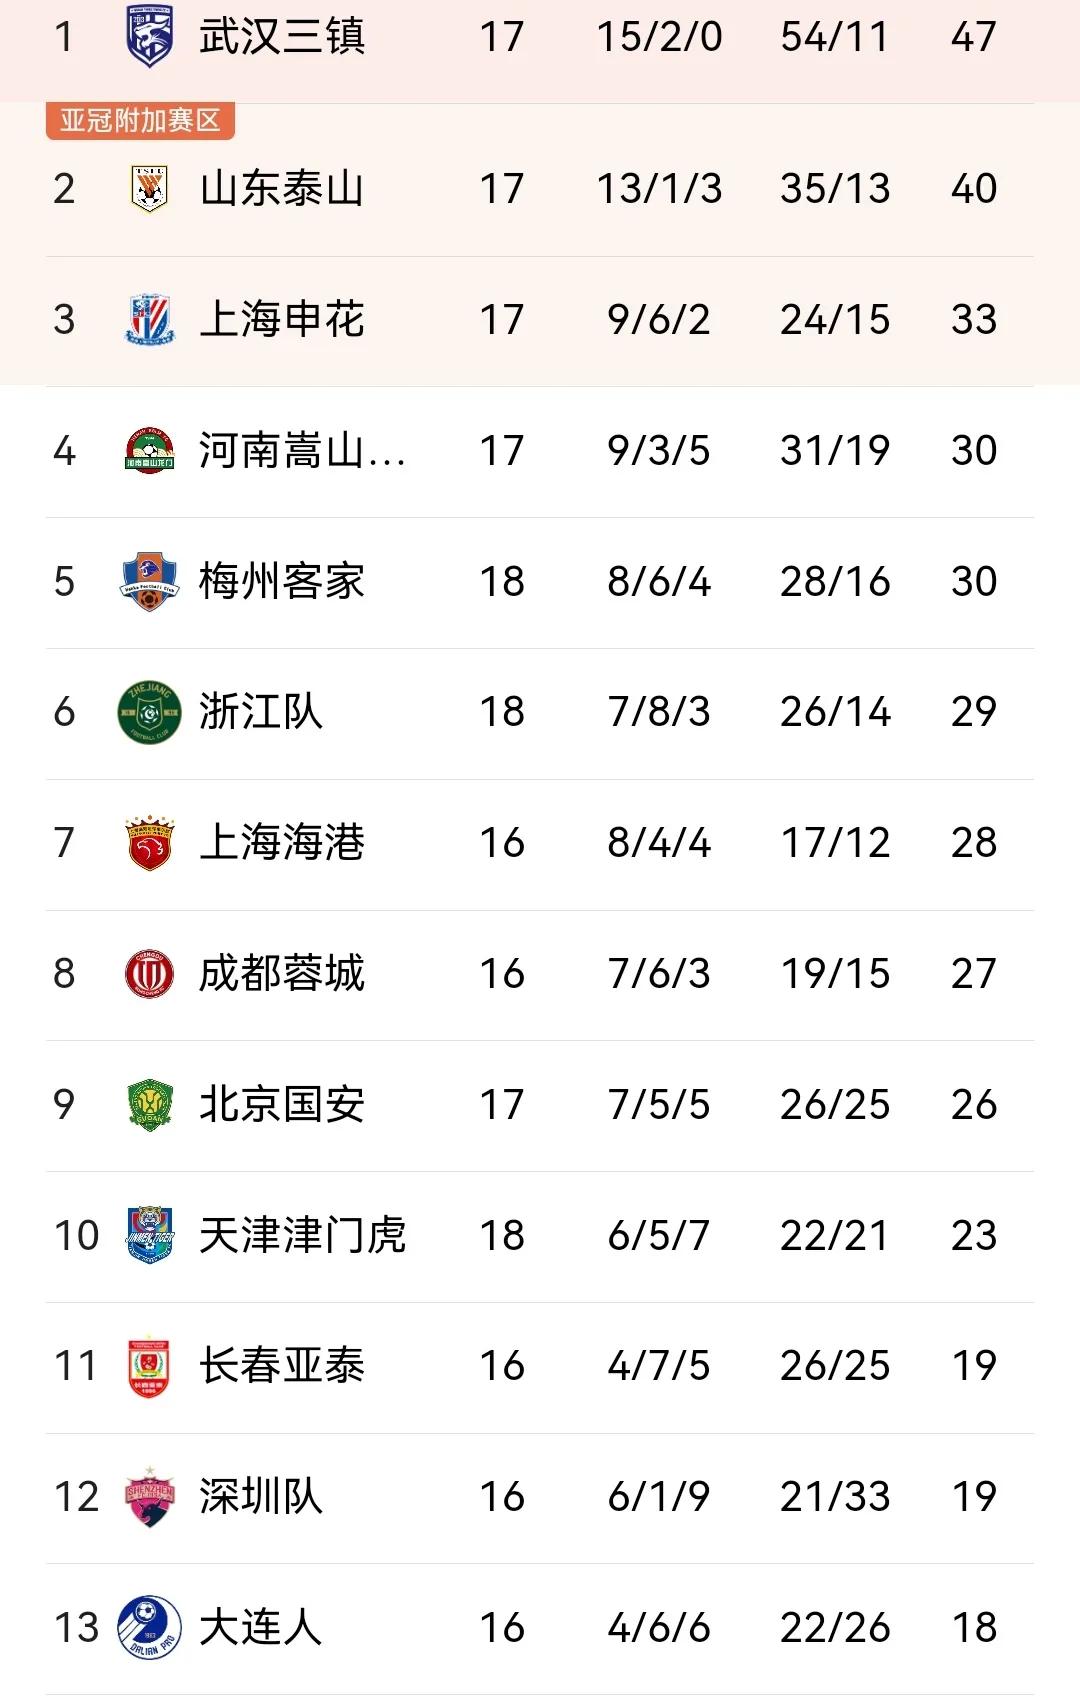Click the Henan Songshan (河南嵩山) team logo
This screenshot has height=1701, width=1080.
click(x=149, y=451)
